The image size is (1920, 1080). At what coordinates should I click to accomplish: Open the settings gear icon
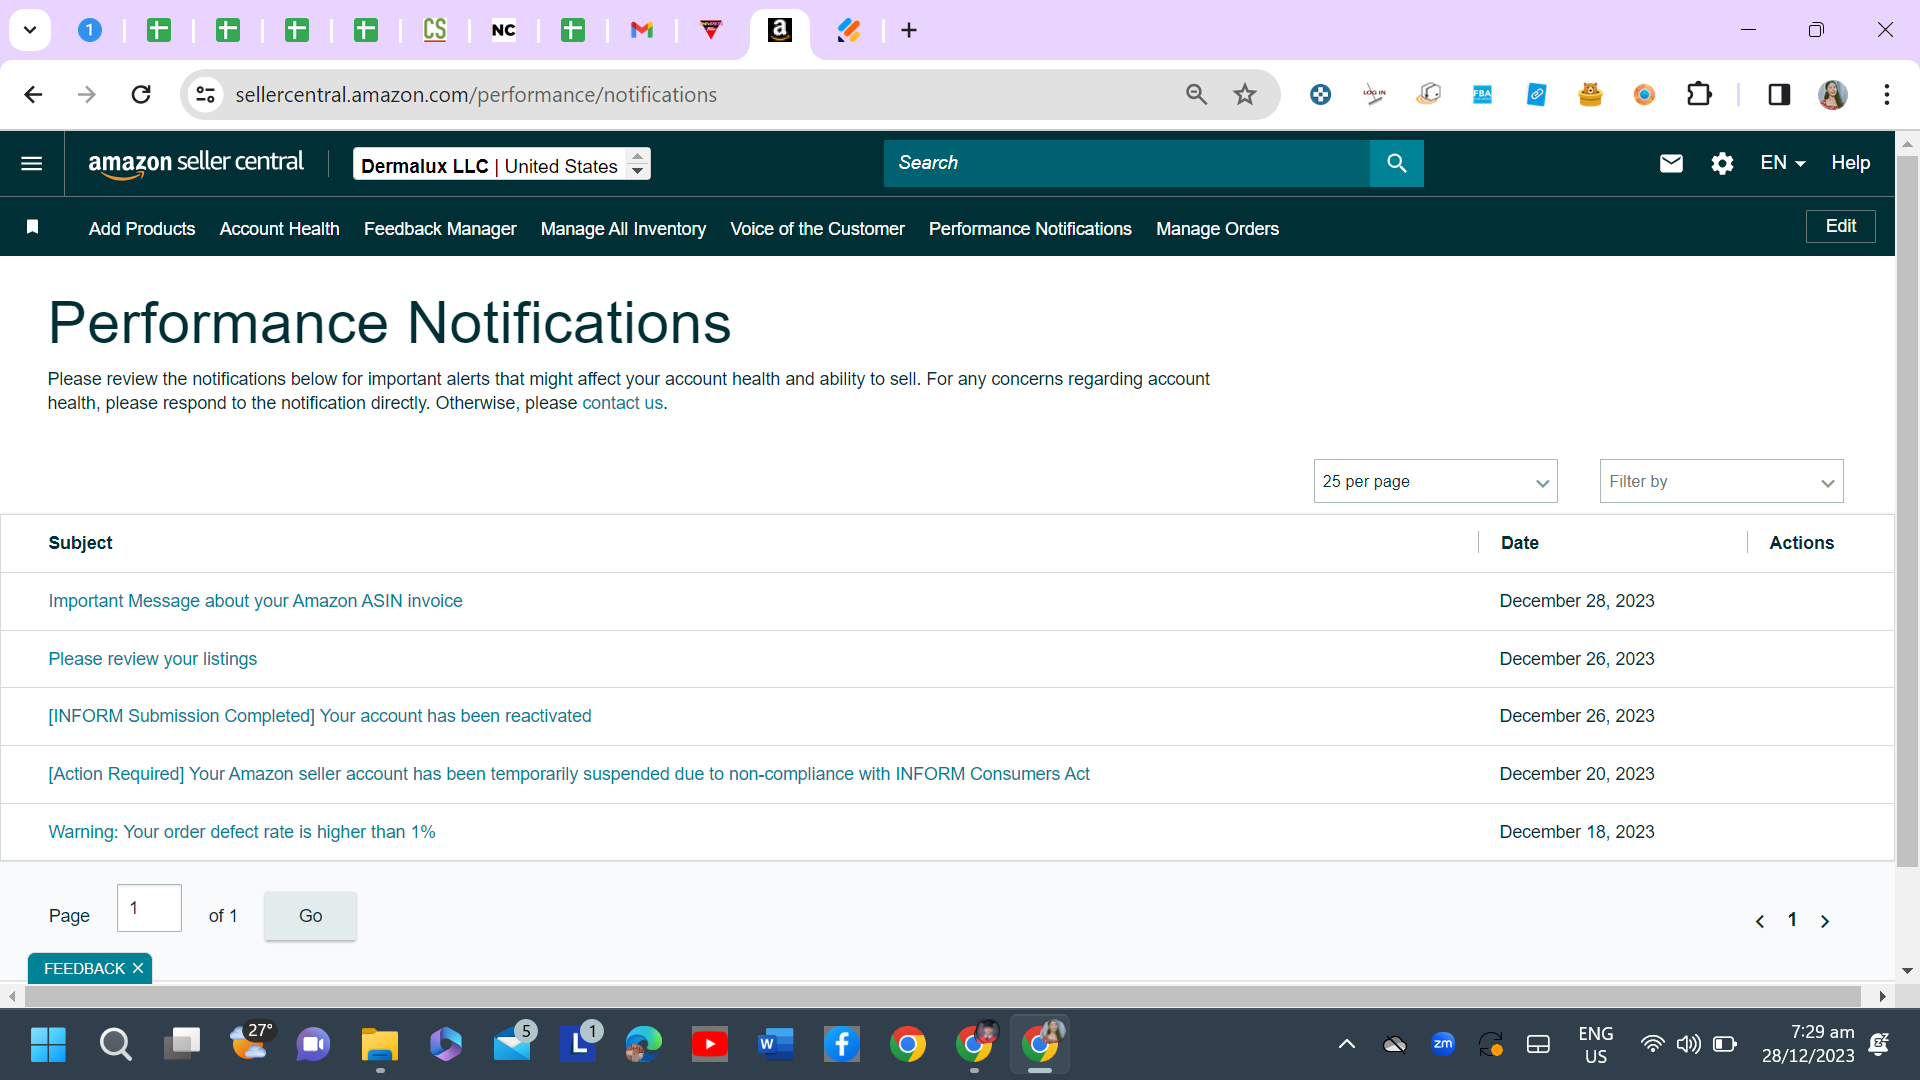click(1722, 163)
